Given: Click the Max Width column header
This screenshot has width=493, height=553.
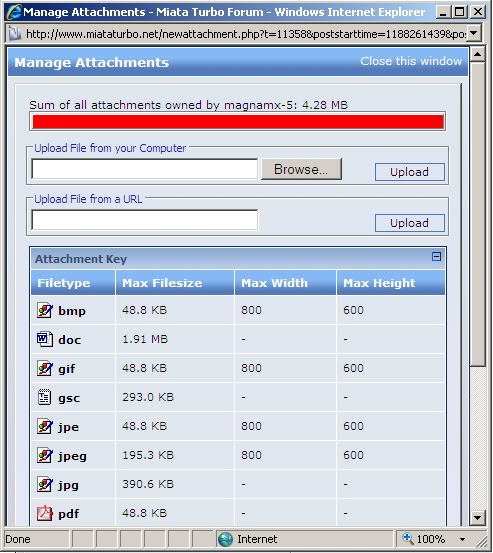Looking at the screenshot, I should pyautogui.click(x=285, y=283).
